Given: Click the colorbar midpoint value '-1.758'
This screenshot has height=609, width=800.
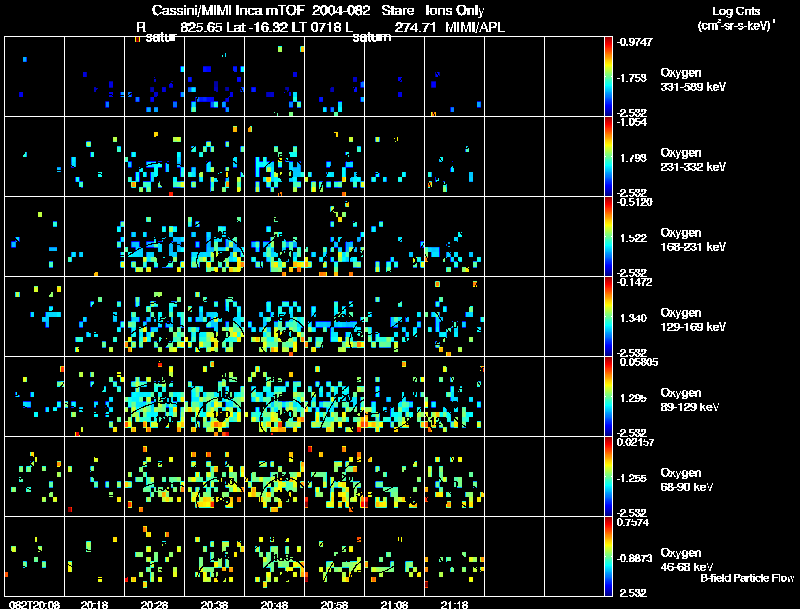Looking at the screenshot, I should tap(632, 78).
